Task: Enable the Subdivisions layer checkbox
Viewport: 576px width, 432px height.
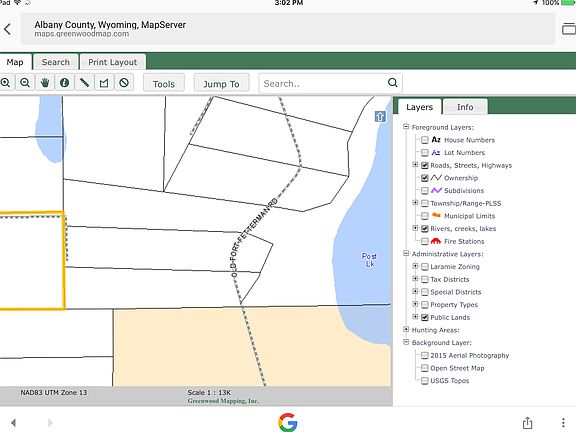Action: 425,191
